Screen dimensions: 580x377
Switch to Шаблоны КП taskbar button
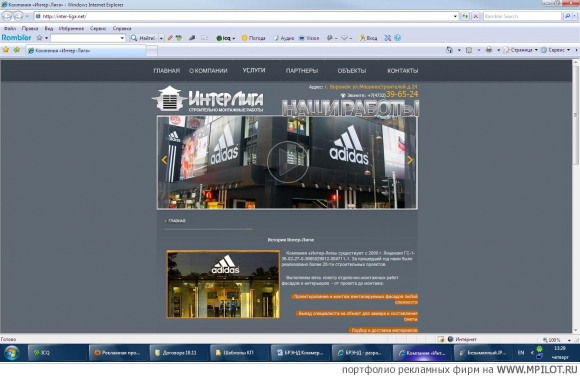(239, 353)
